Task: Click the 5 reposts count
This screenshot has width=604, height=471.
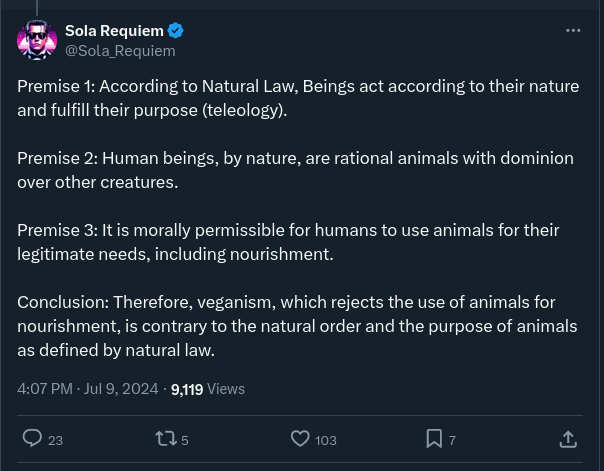Action: (185, 440)
